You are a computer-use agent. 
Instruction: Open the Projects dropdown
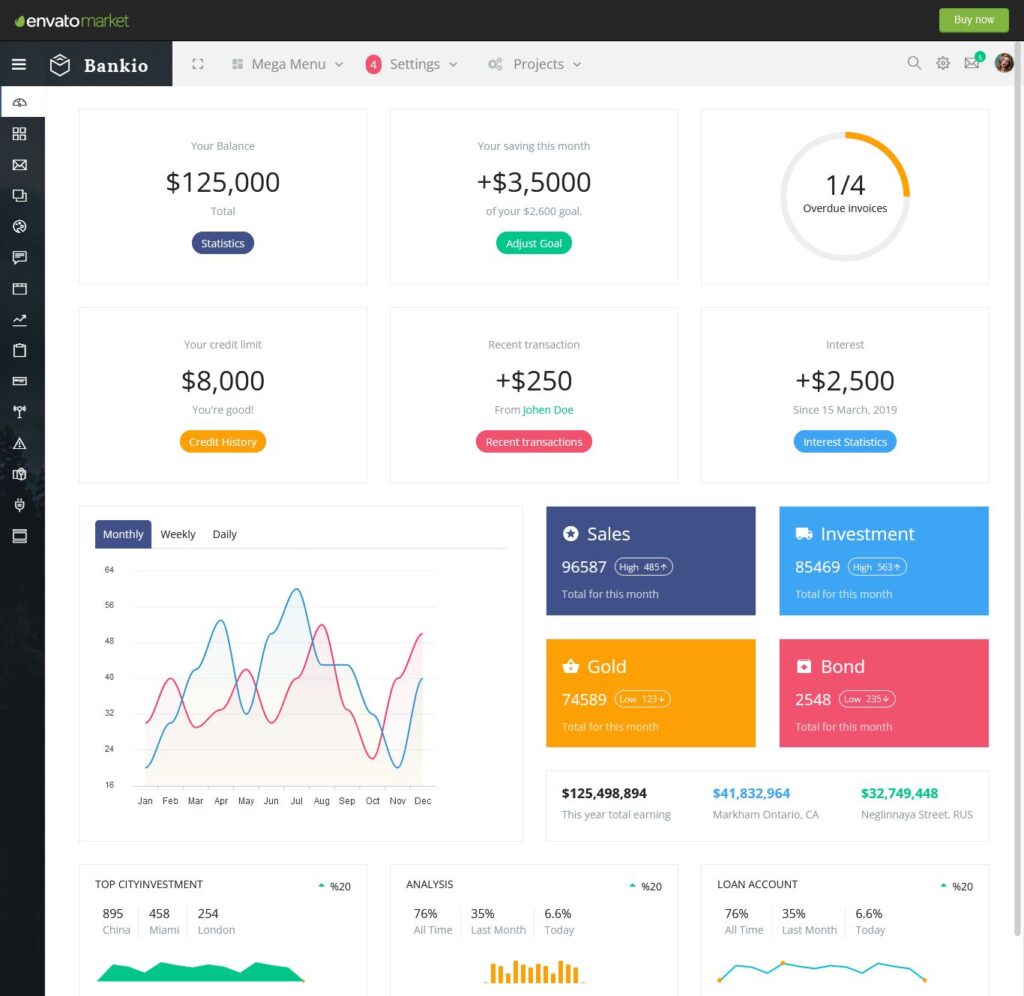[x=534, y=63]
